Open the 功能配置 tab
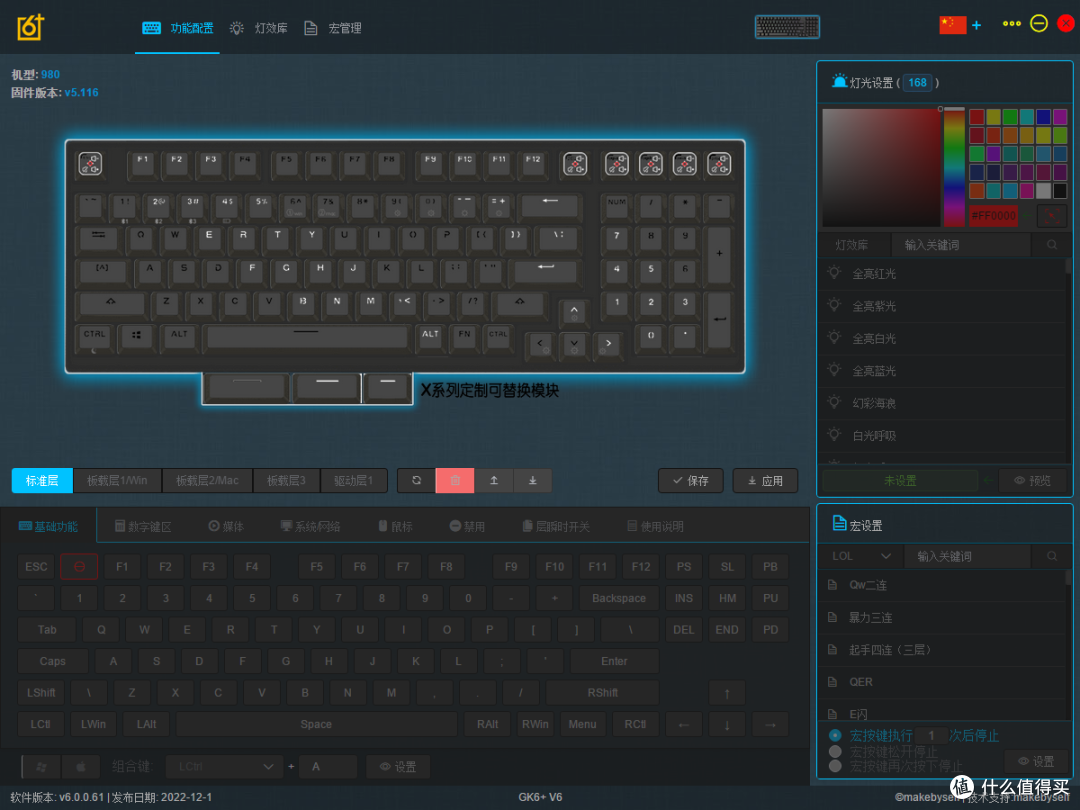1080x810 pixels. (178, 28)
